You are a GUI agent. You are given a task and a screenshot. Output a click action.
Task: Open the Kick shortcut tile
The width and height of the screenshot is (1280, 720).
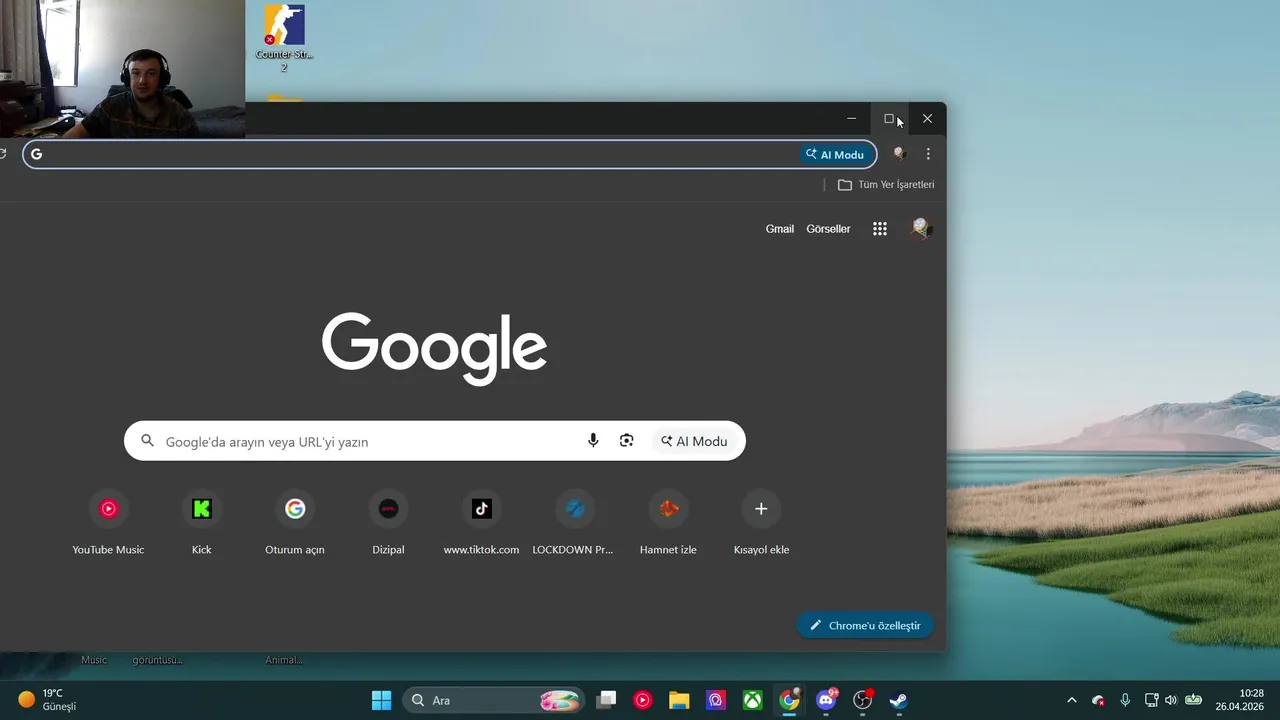click(201, 523)
